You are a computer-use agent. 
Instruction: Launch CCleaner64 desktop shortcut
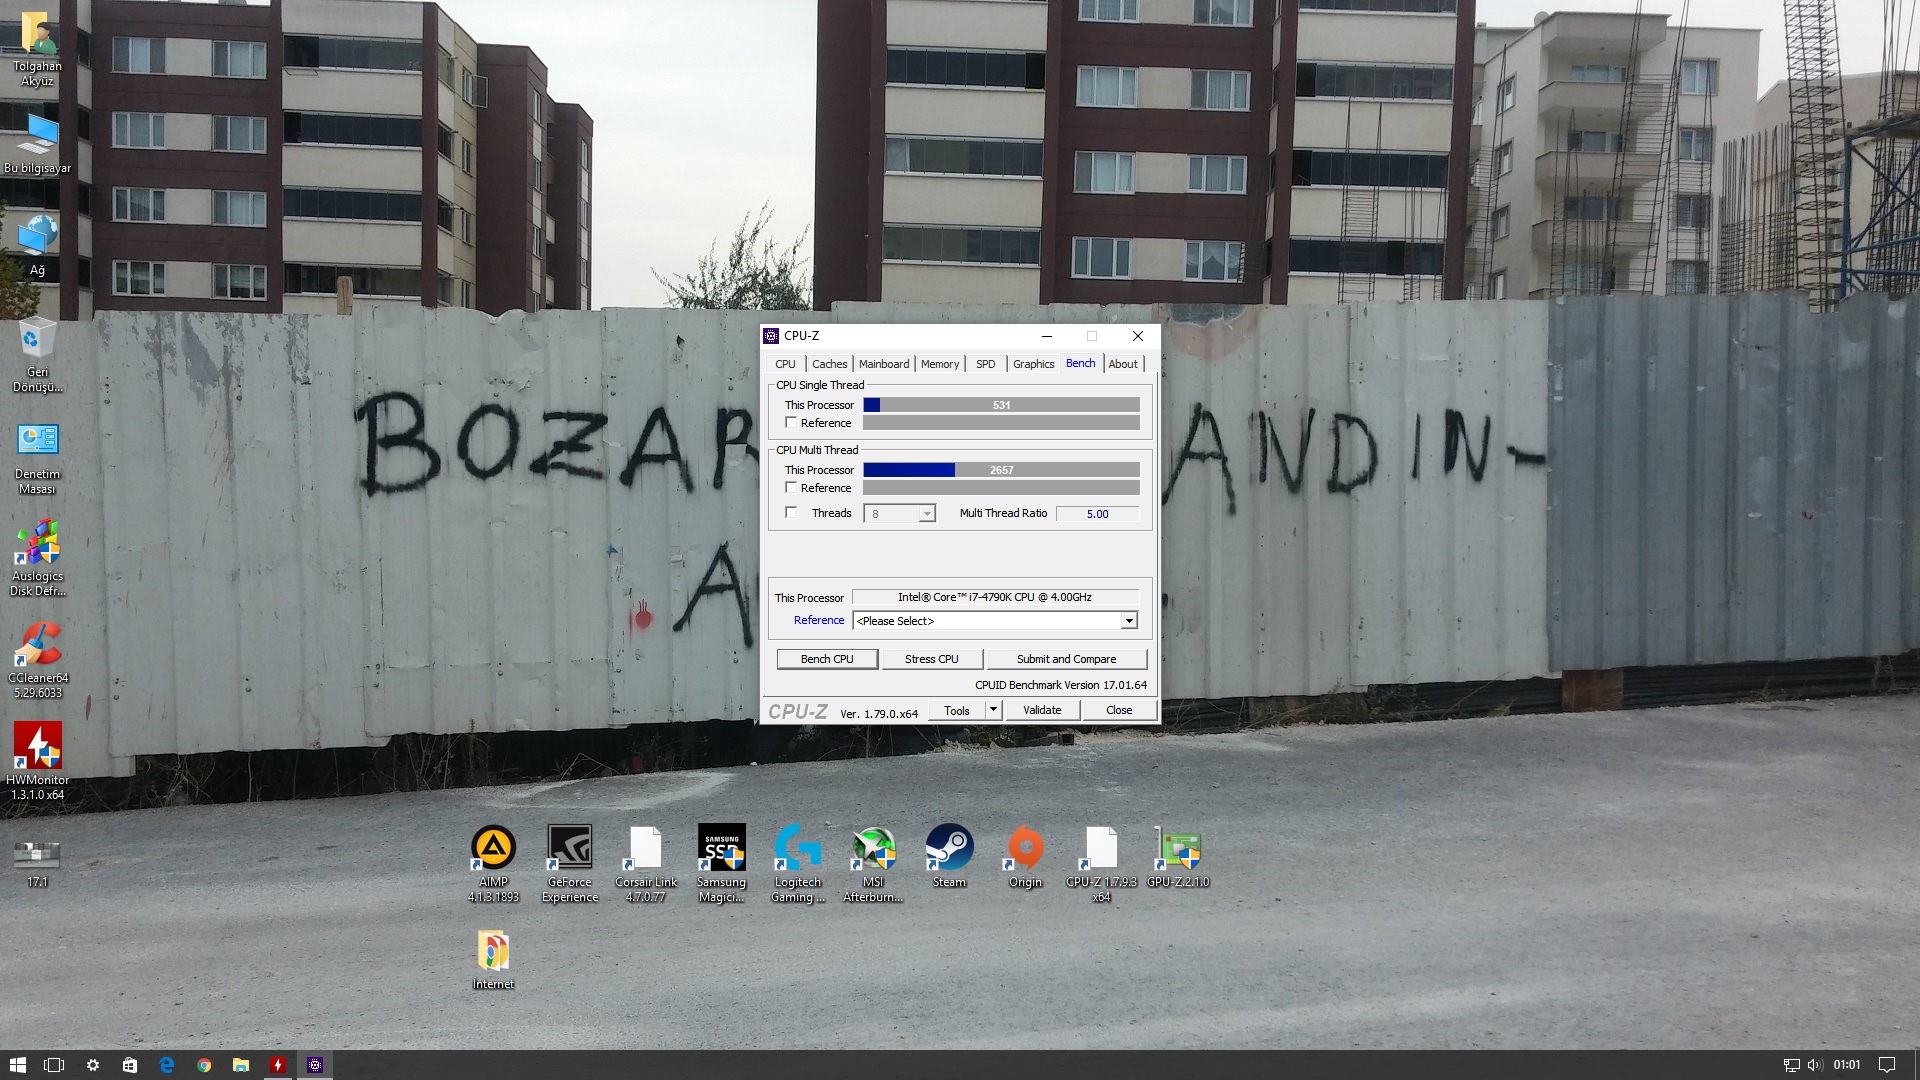pyautogui.click(x=37, y=660)
